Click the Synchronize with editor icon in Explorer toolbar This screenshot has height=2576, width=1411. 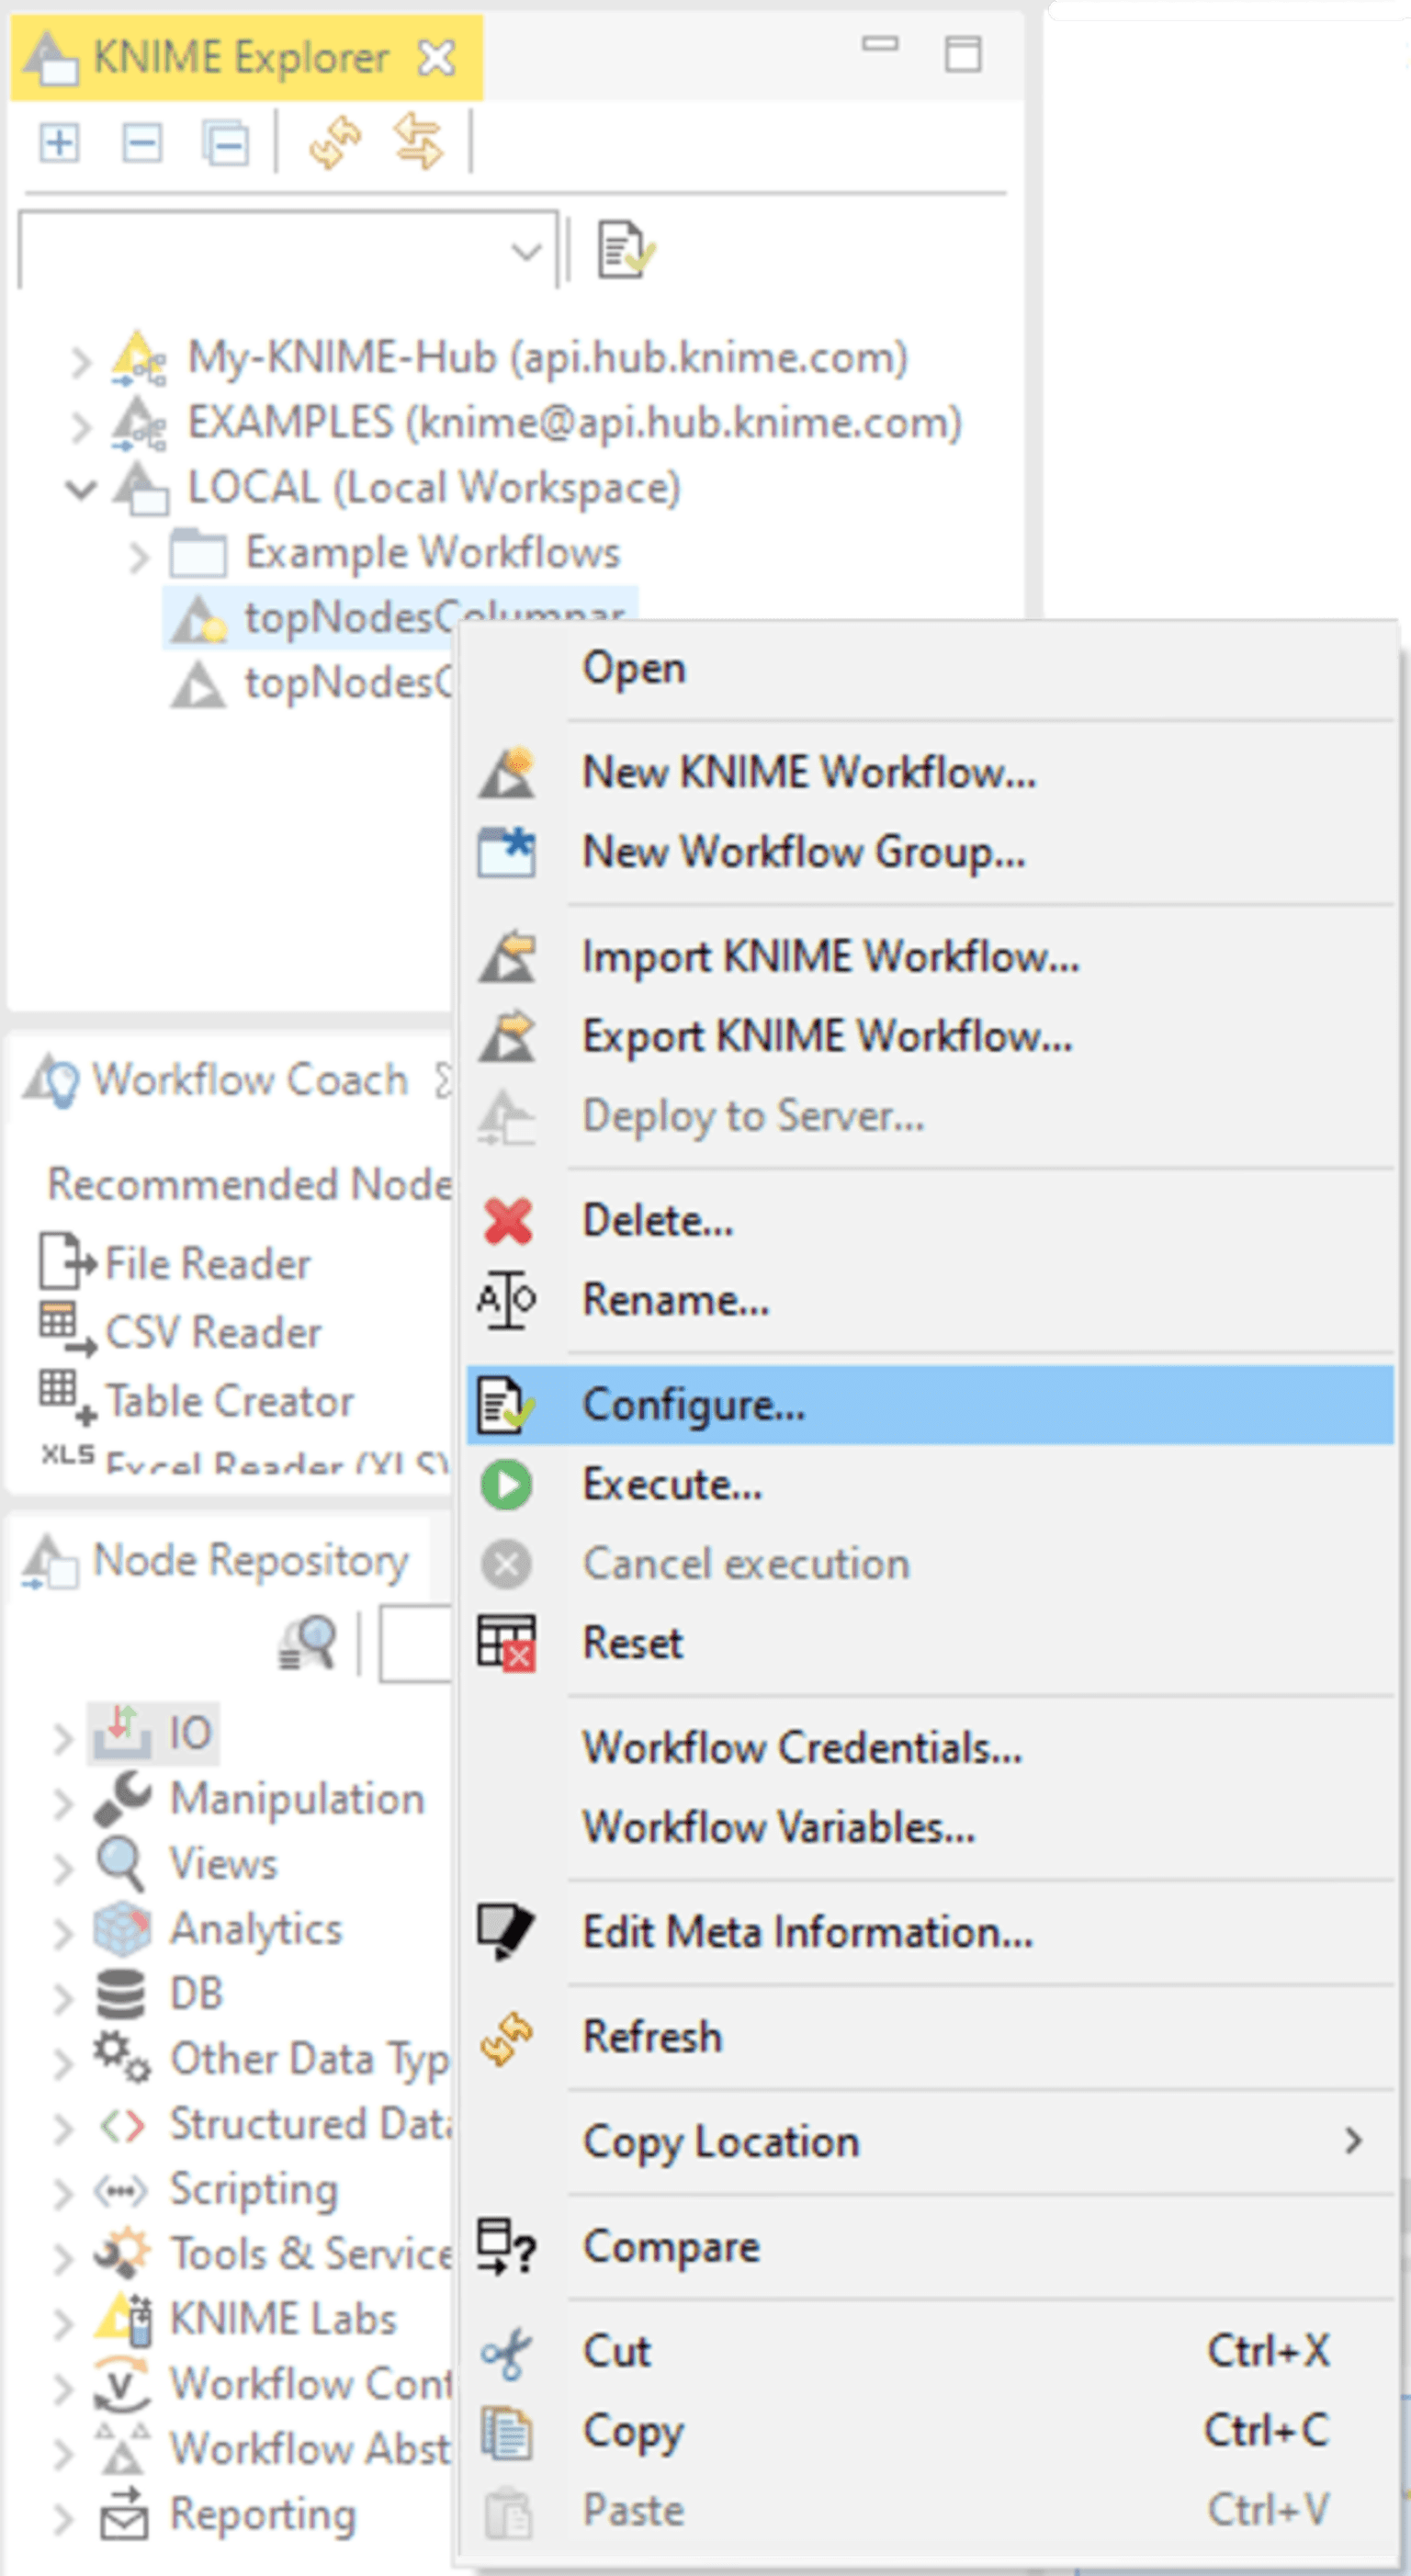point(418,141)
